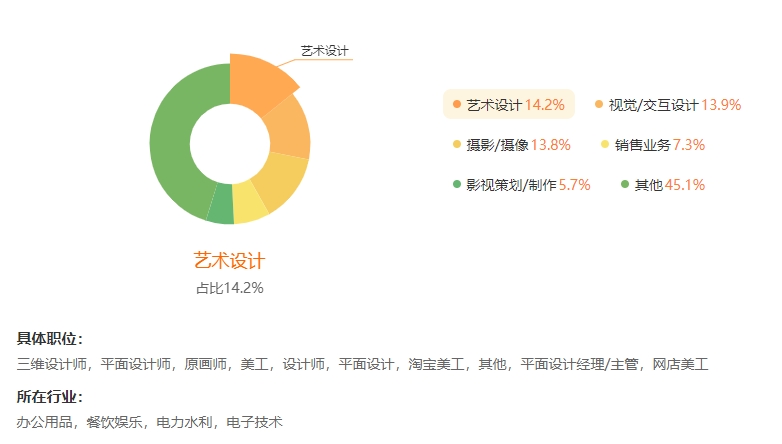The image size is (782, 444).
Task: Select the large green 其他 donut slice
Action: [173, 142]
